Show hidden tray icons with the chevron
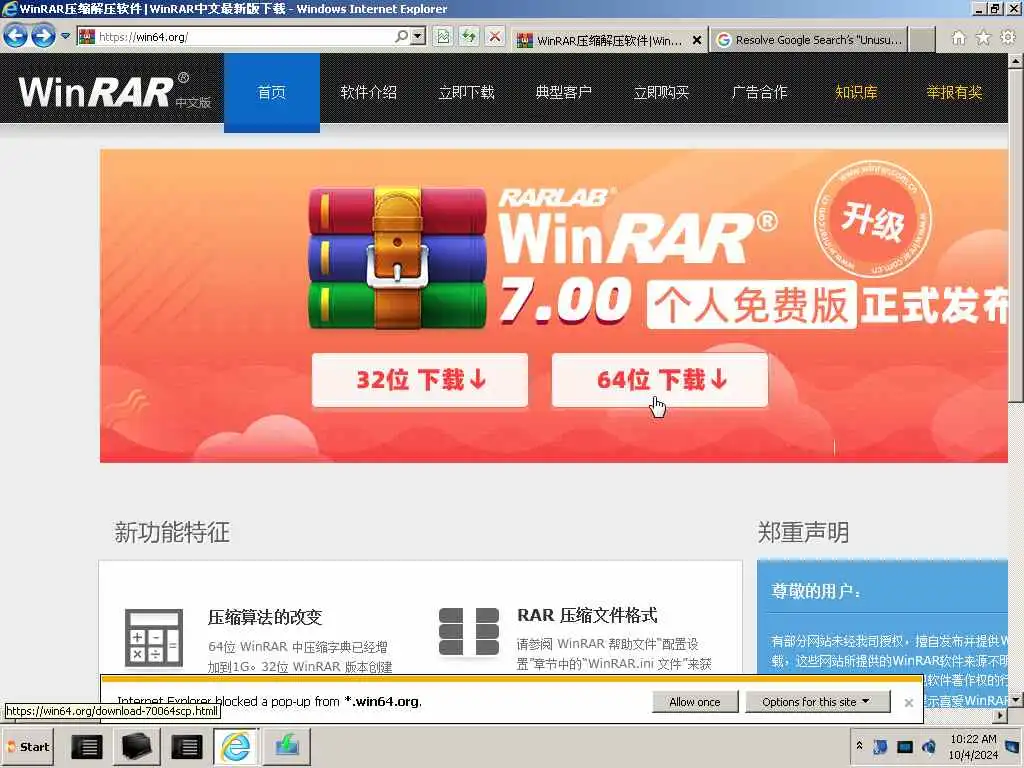The width and height of the screenshot is (1024, 768). click(859, 746)
